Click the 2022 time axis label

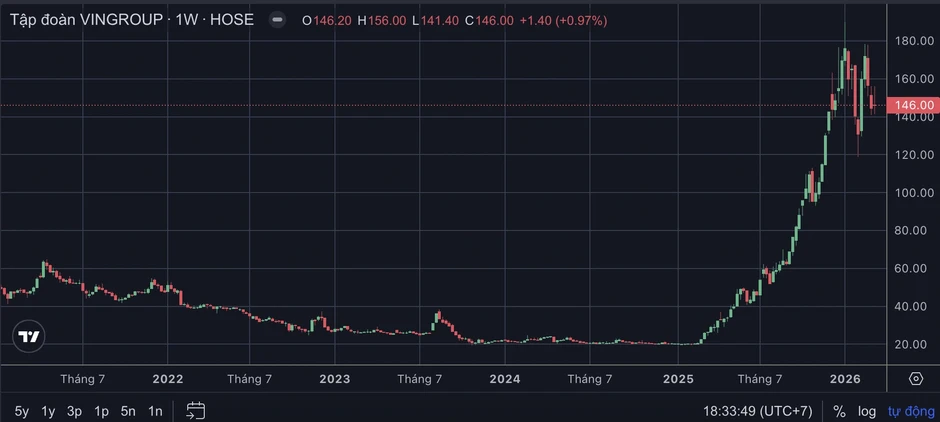(168, 379)
